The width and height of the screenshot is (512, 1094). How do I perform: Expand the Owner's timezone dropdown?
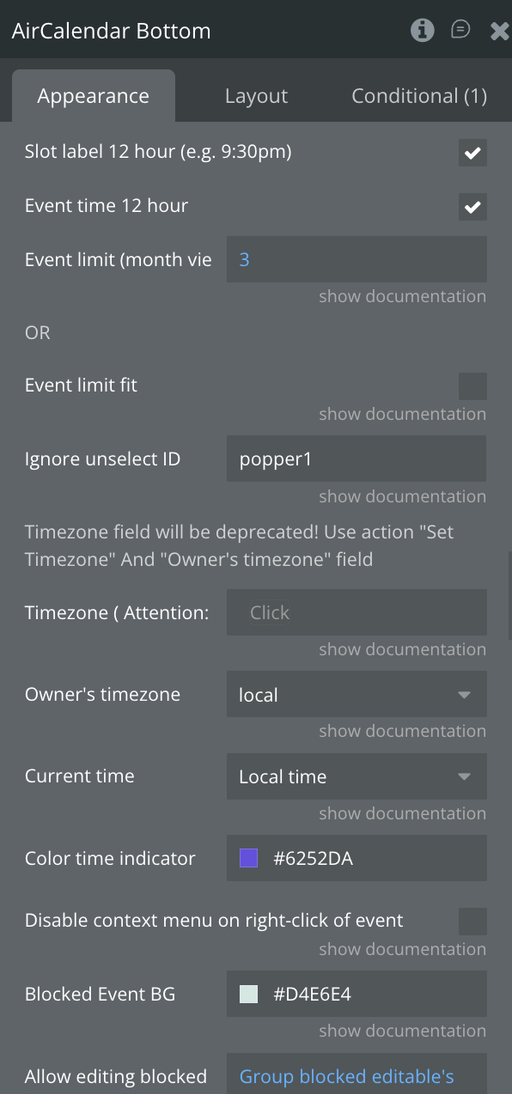click(x=356, y=694)
